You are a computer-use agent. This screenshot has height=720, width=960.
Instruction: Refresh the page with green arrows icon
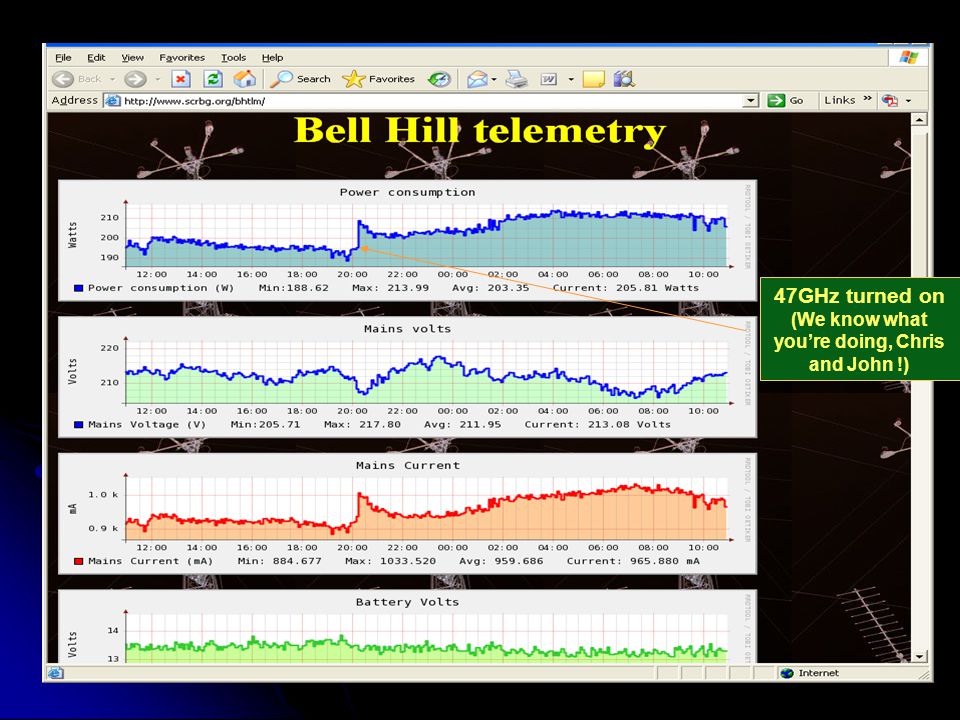(x=212, y=79)
